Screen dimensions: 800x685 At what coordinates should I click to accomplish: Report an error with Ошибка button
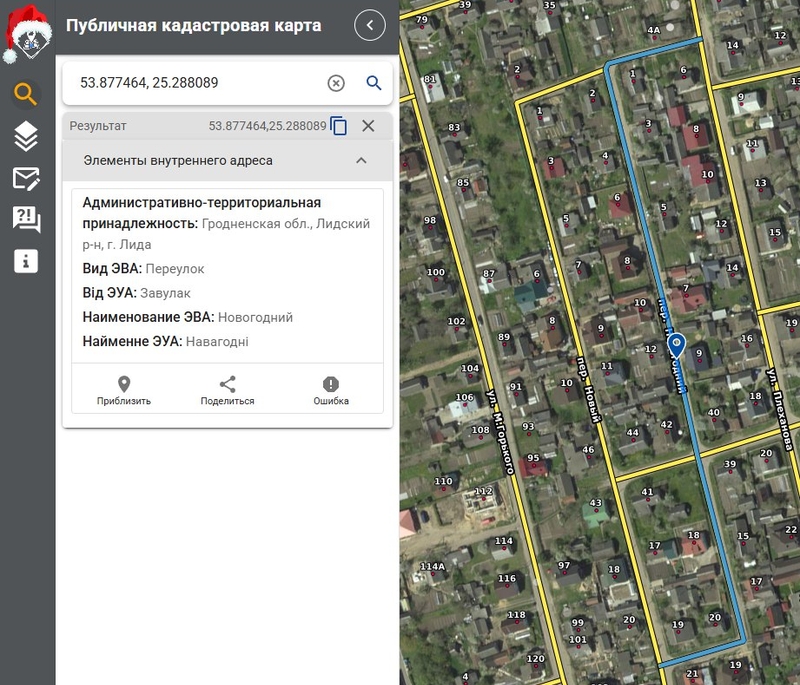click(x=331, y=391)
